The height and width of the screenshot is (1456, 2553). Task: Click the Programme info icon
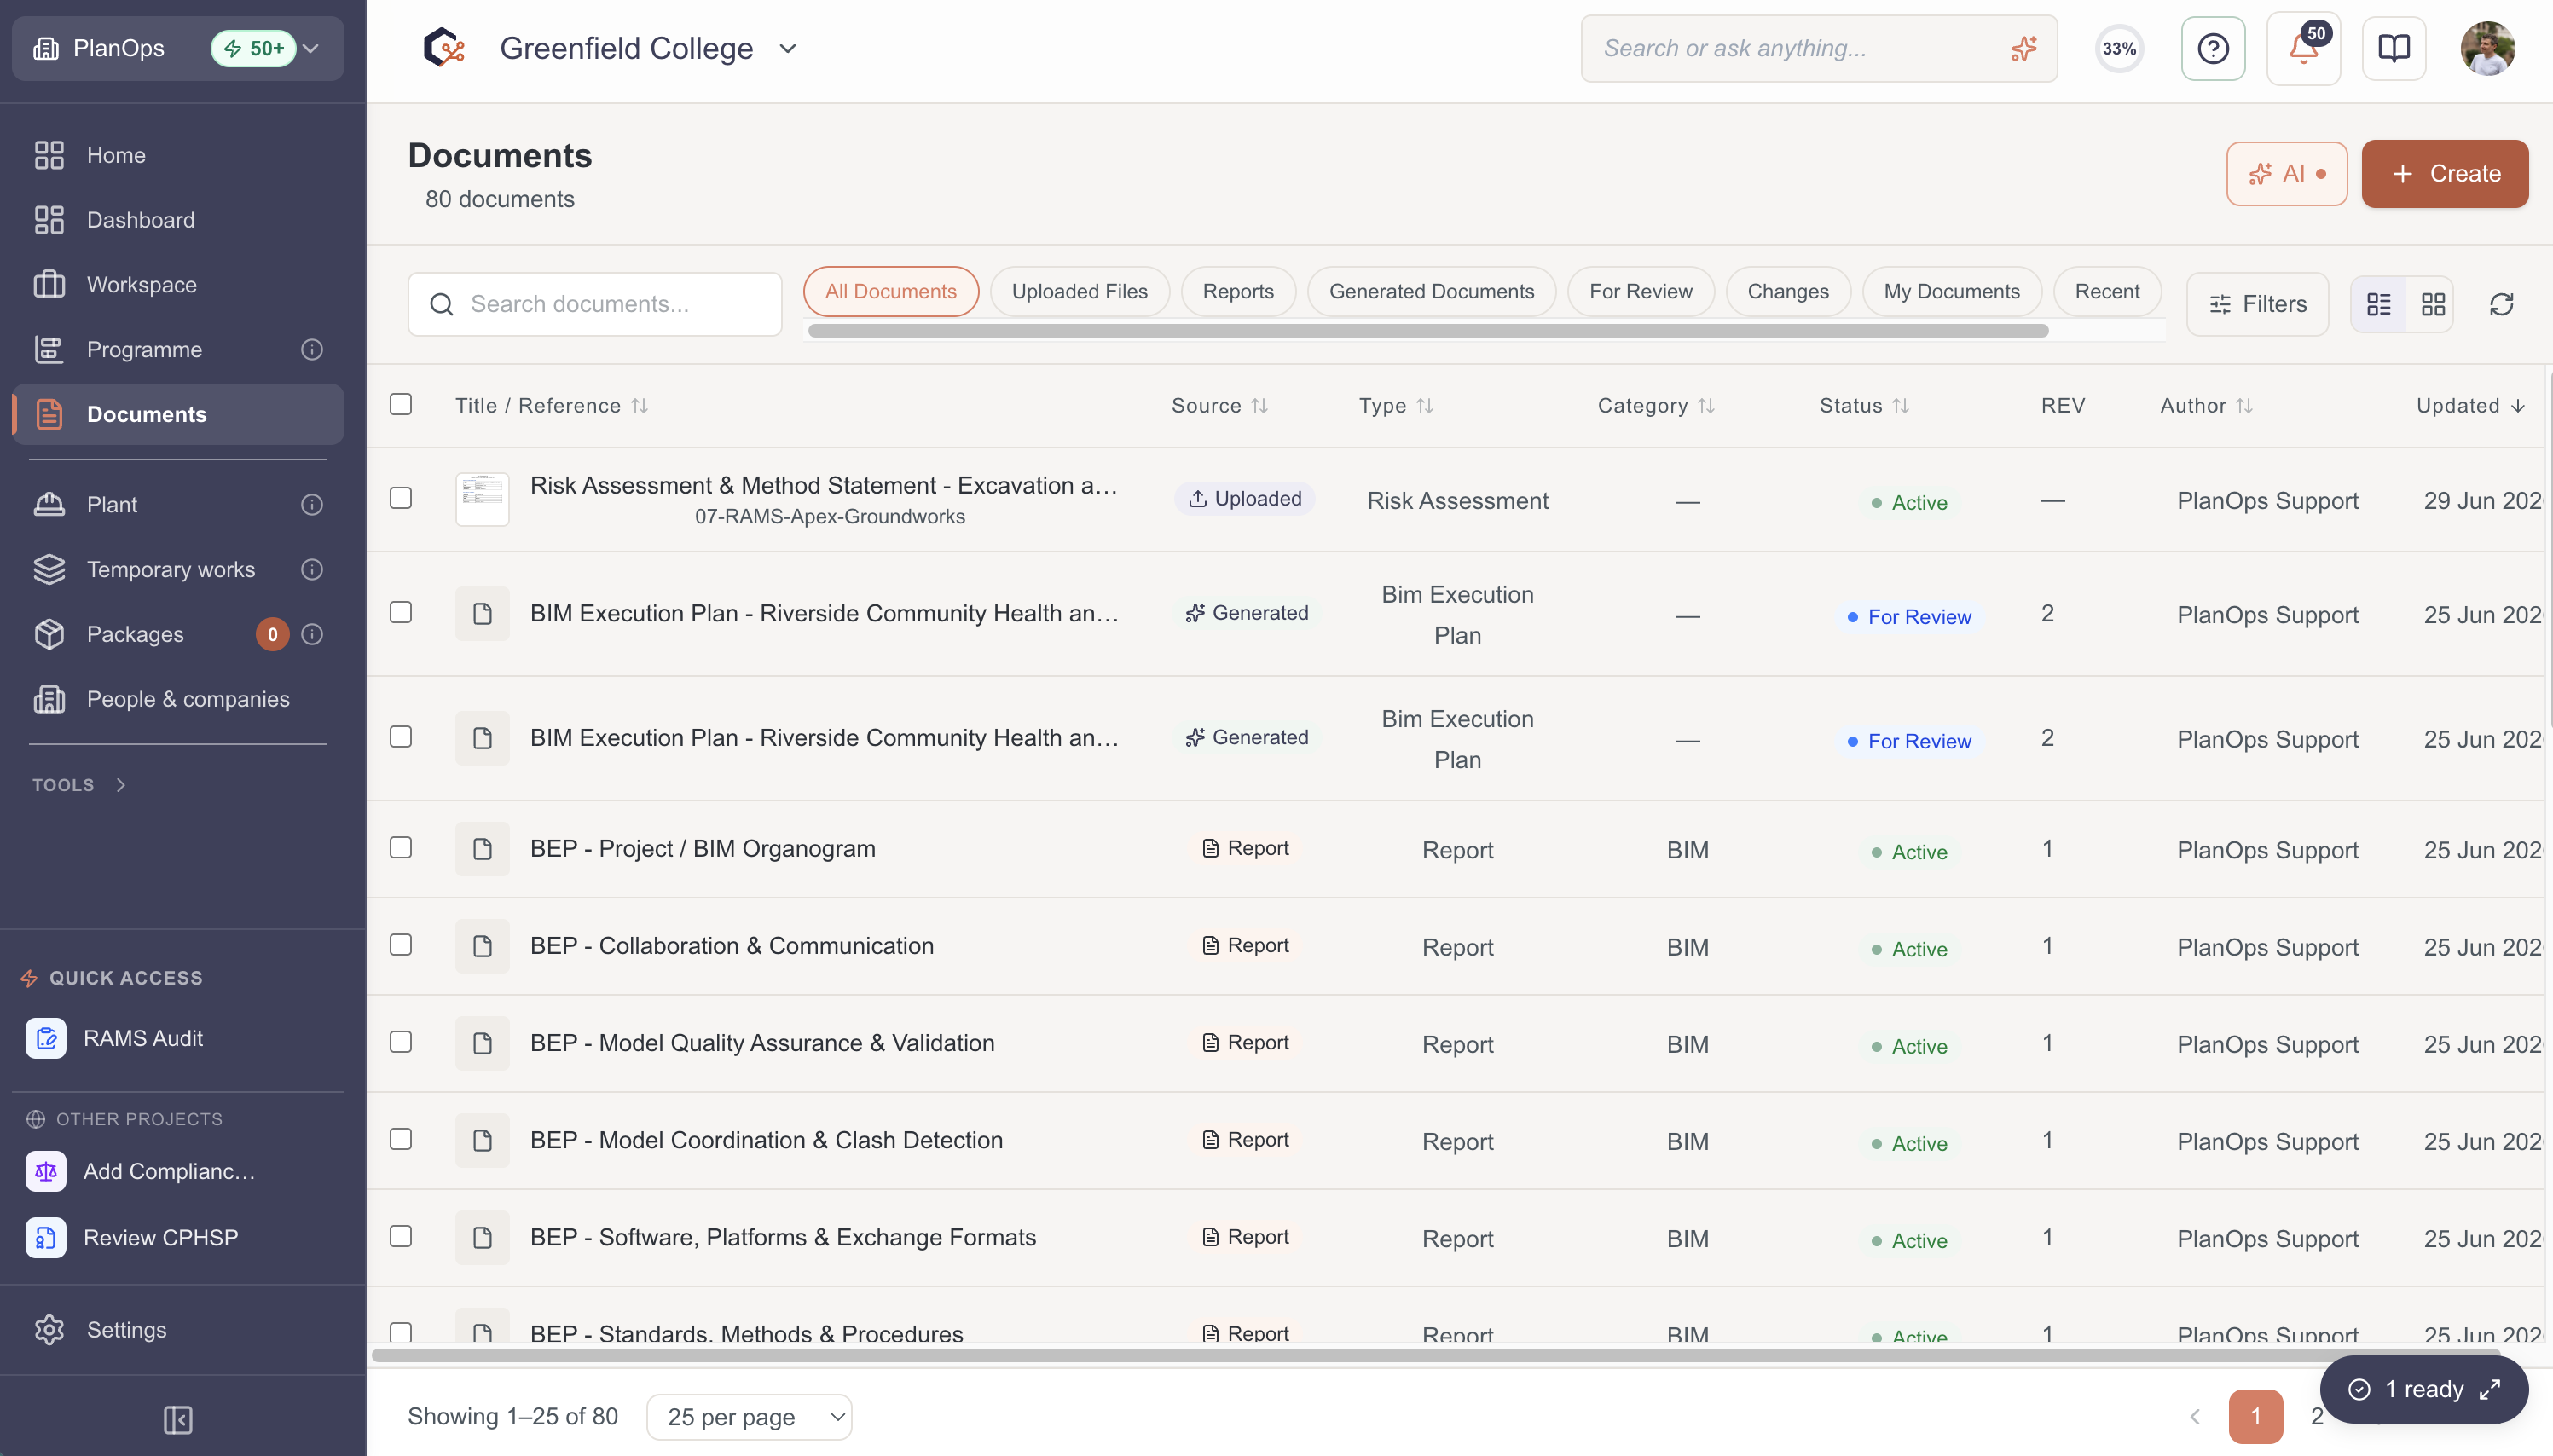pos(312,349)
